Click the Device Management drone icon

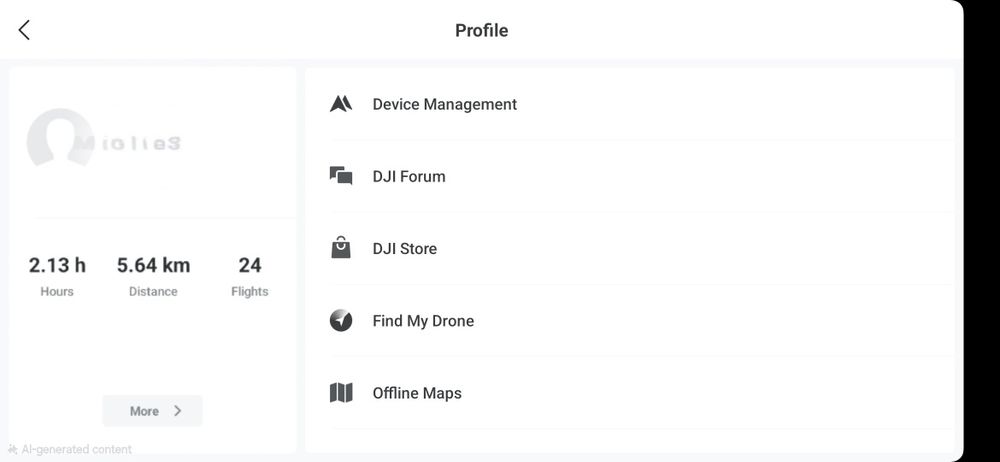pyautogui.click(x=341, y=104)
